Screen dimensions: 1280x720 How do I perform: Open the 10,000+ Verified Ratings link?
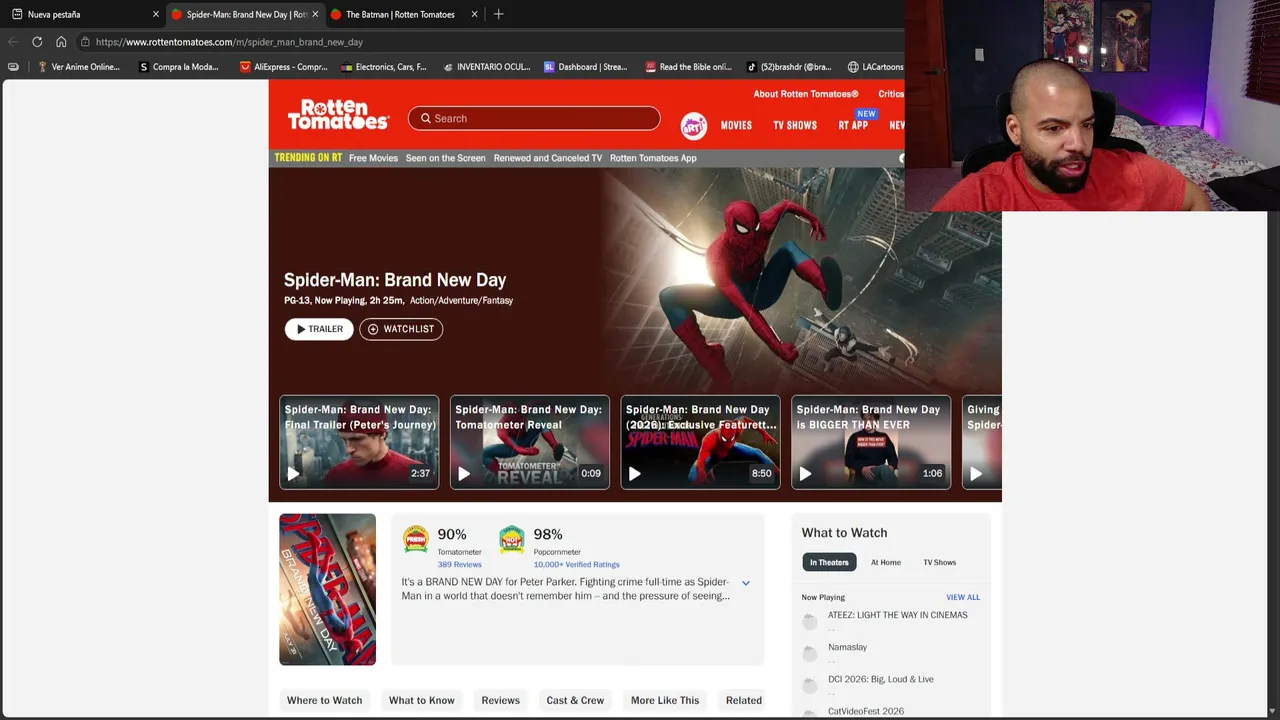tap(576, 564)
